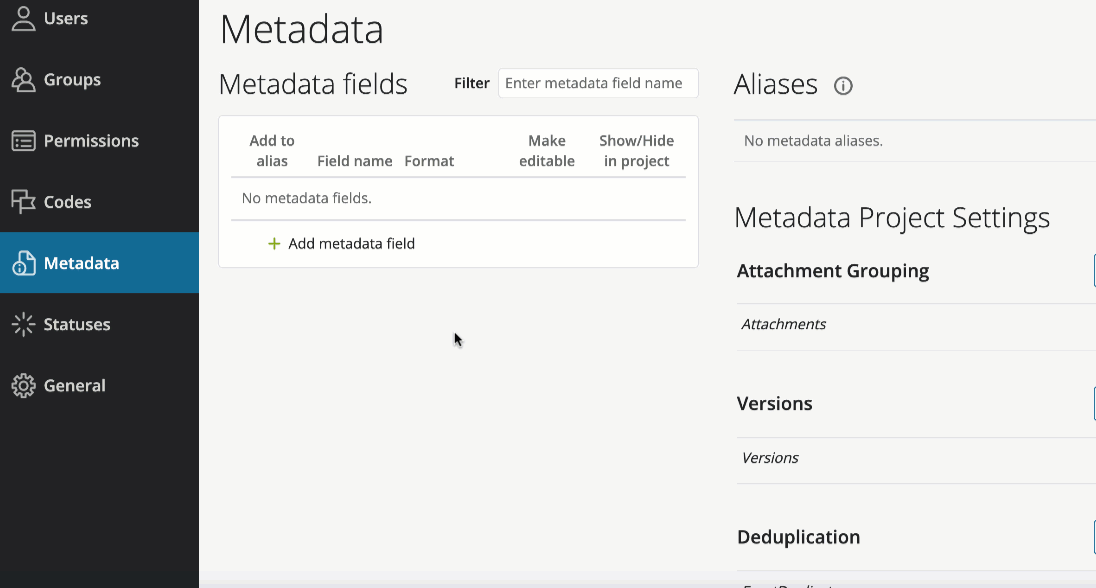Click the Aliases info icon
The image size is (1096, 588).
coord(843,86)
